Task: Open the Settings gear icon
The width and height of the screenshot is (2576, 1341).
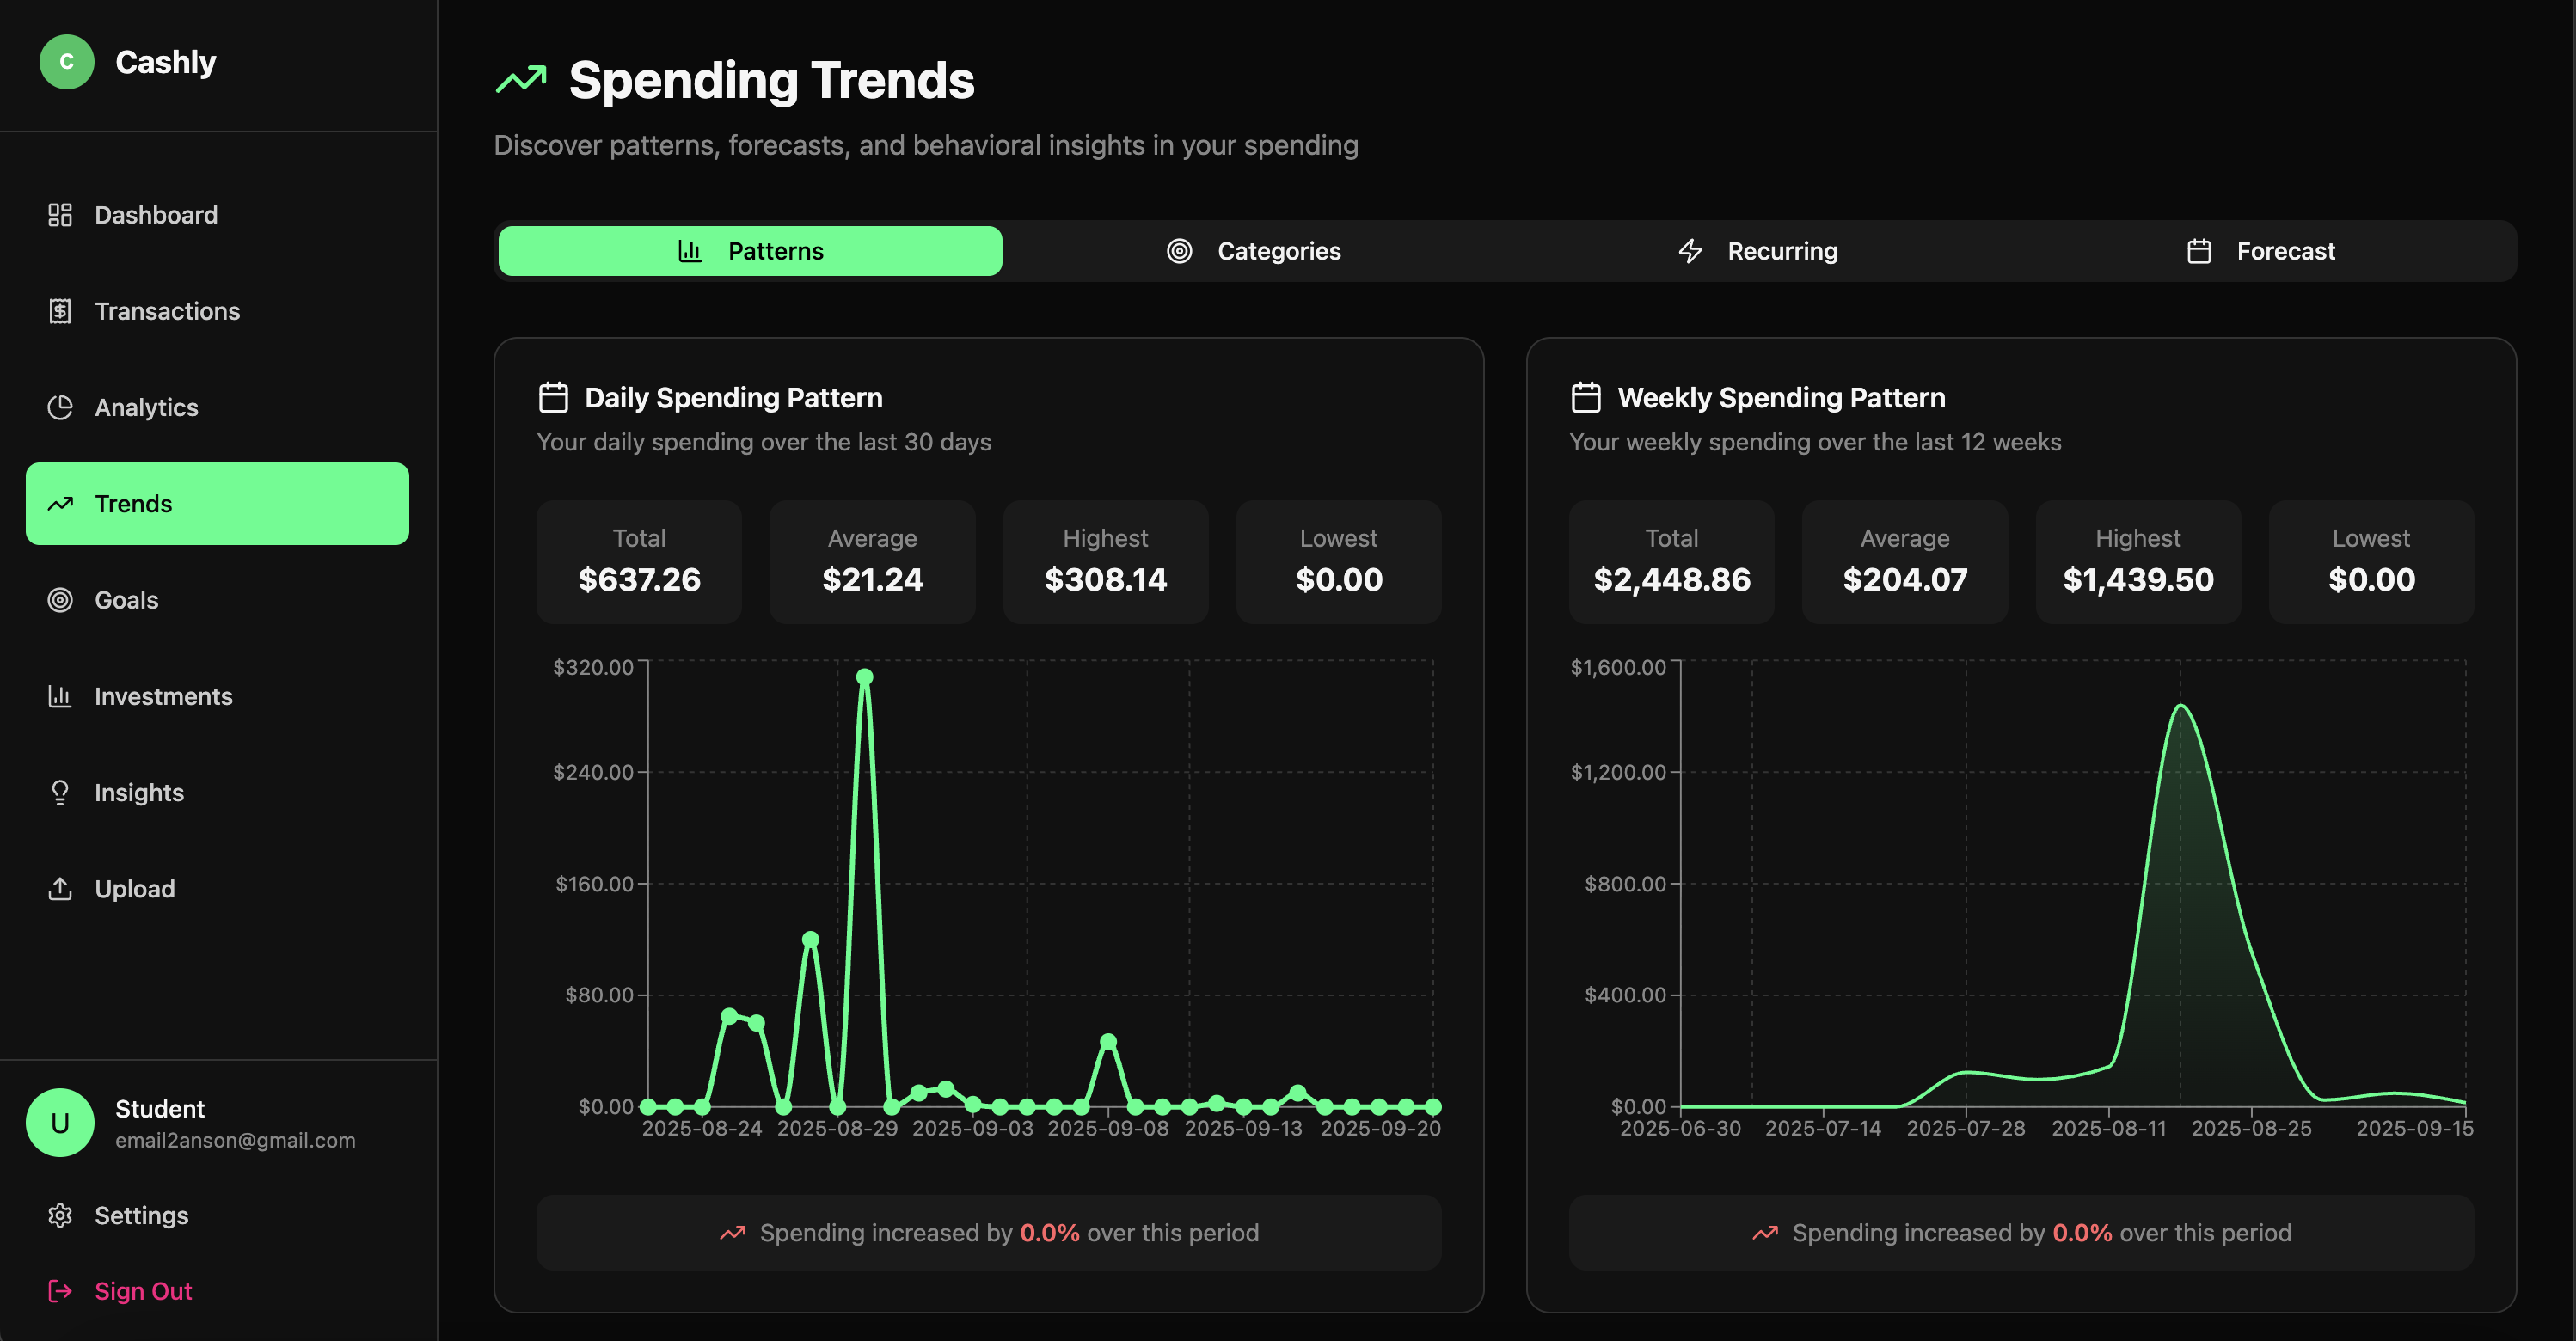Action: (60, 1215)
